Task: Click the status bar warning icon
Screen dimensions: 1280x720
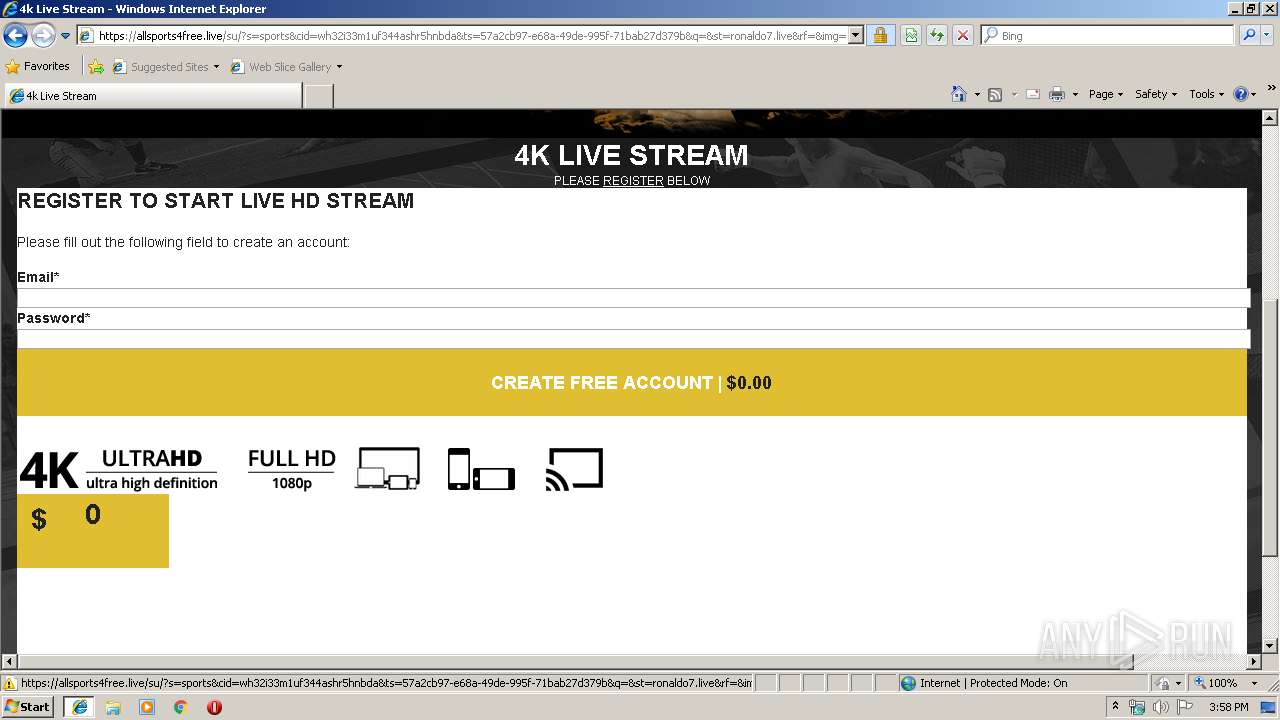Action: click(x=10, y=683)
